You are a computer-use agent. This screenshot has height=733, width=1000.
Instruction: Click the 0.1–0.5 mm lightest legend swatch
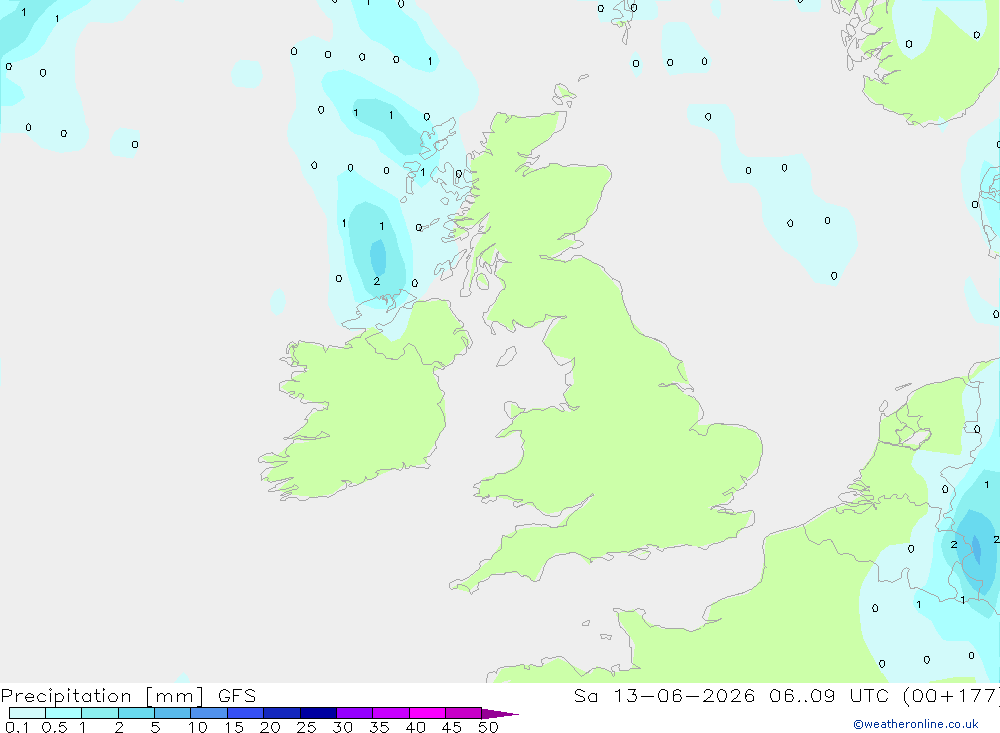[x=27, y=713]
